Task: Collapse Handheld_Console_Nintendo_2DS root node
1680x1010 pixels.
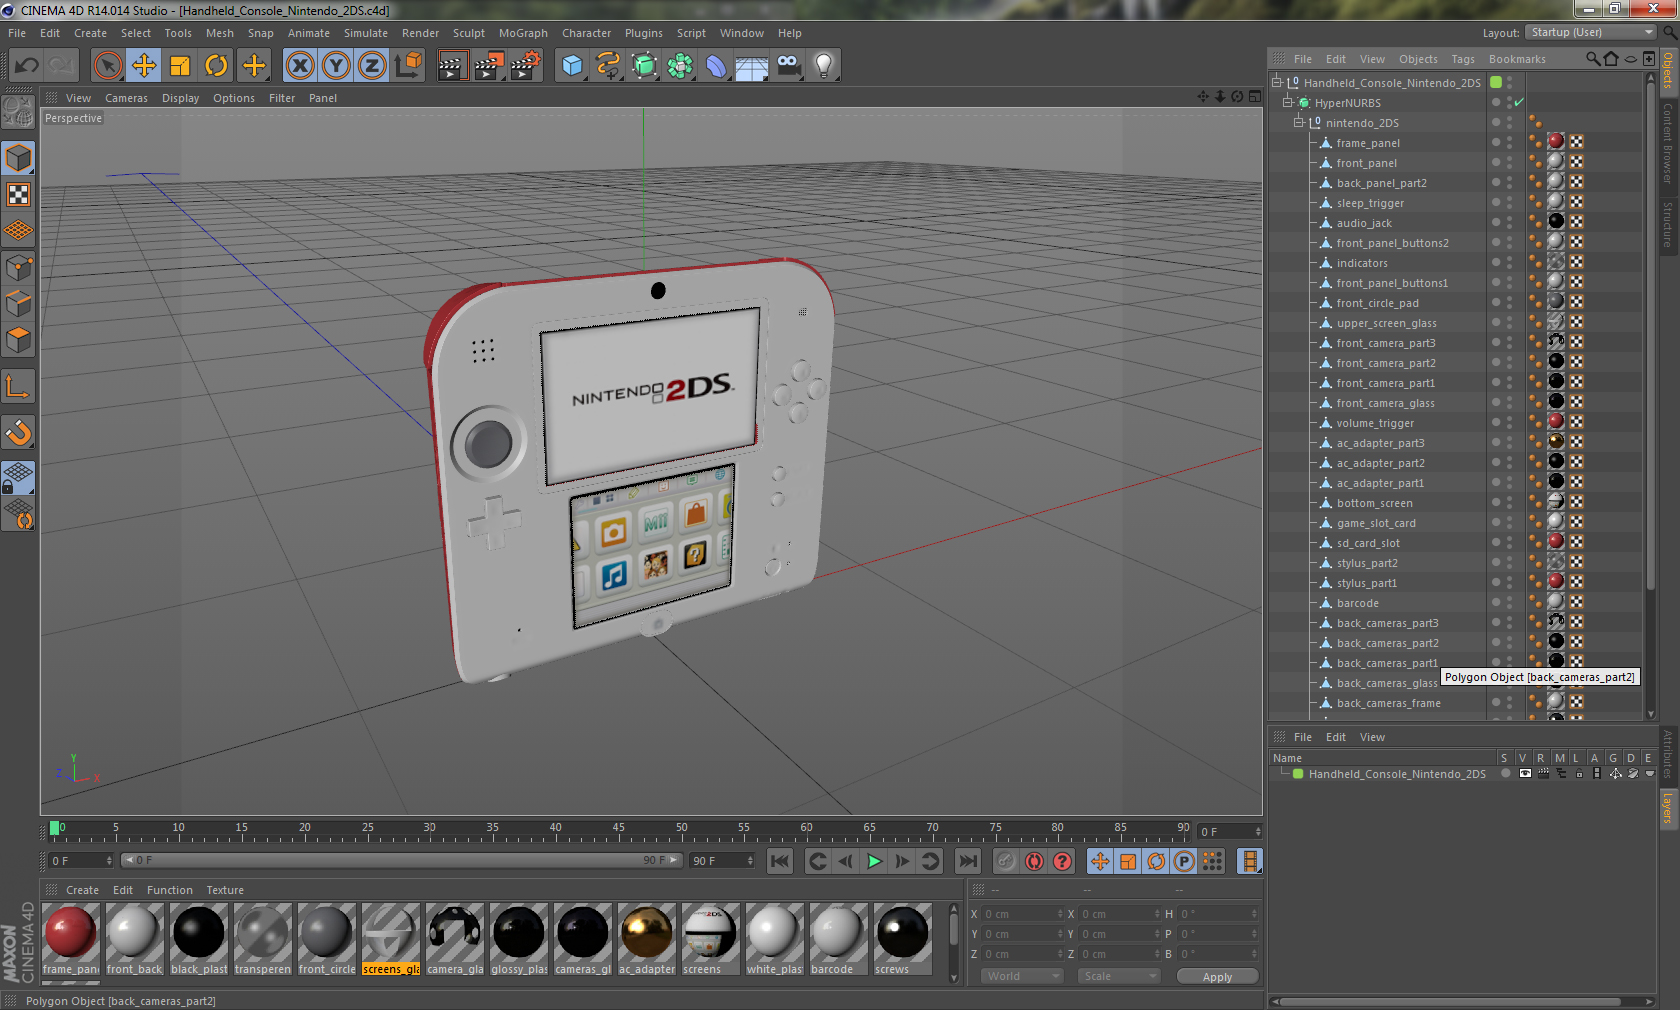Action: 1277,82
